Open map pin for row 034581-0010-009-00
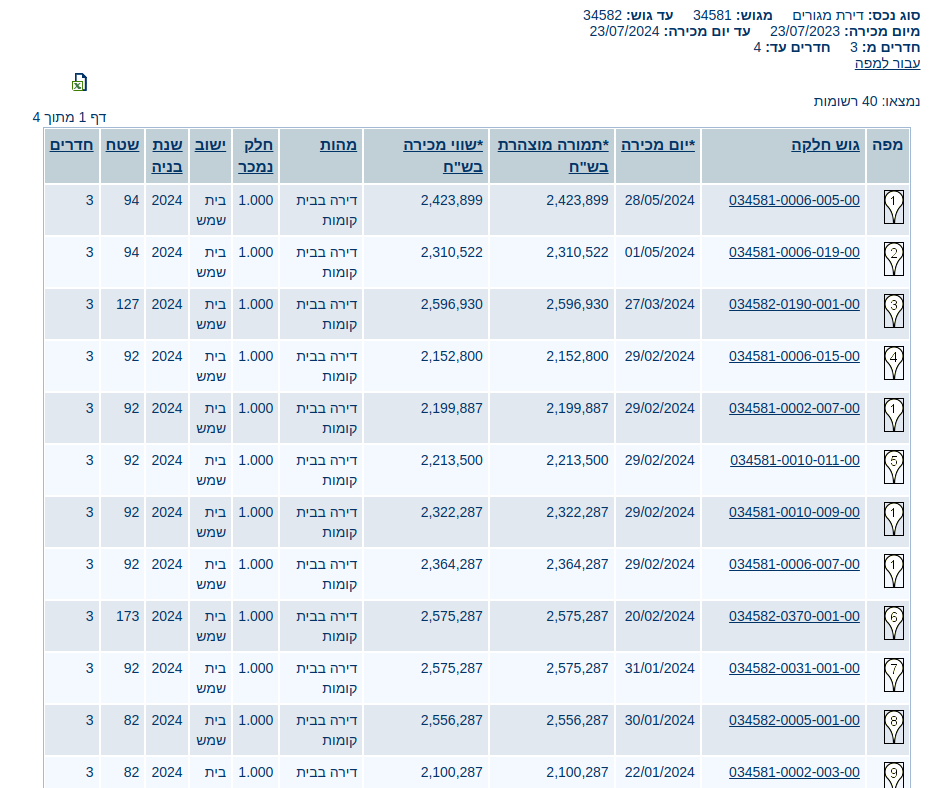The height and width of the screenshot is (788, 942). click(893, 520)
